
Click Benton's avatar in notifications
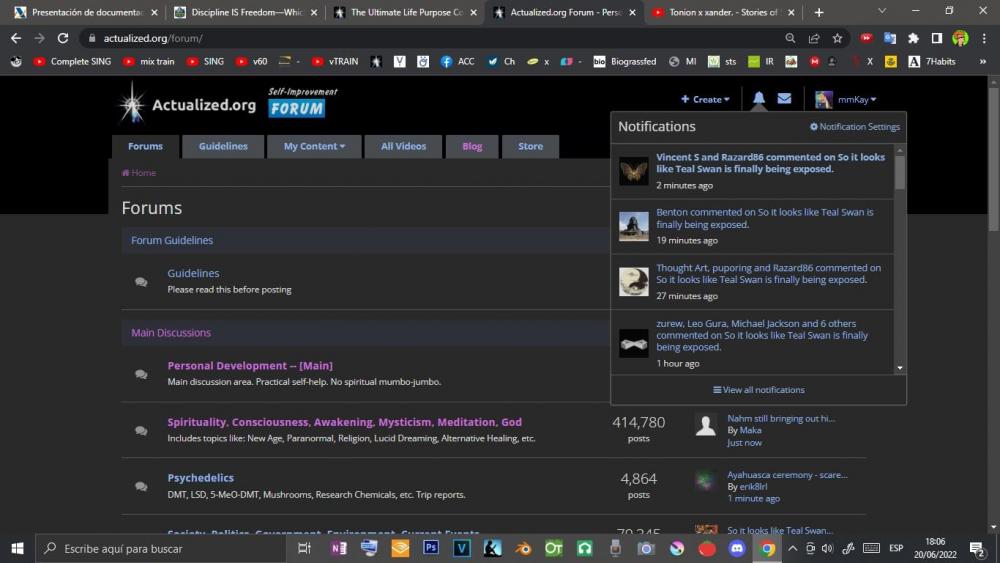[633, 226]
